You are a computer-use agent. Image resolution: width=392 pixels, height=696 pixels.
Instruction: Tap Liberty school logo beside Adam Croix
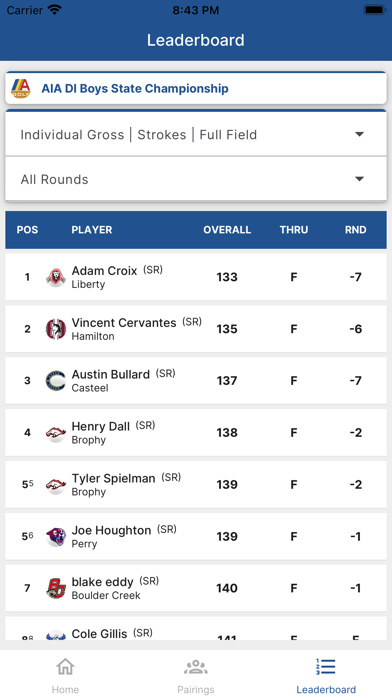point(56,277)
